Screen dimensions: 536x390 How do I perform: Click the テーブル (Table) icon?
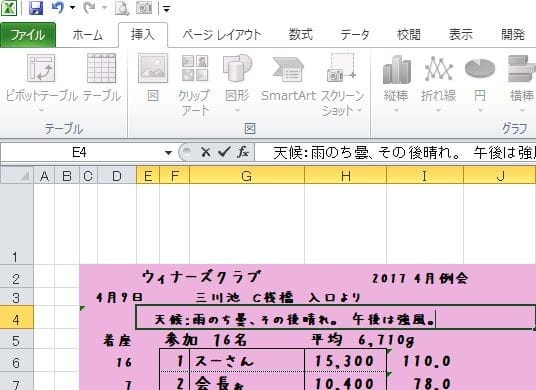pyautogui.click(x=102, y=79)
